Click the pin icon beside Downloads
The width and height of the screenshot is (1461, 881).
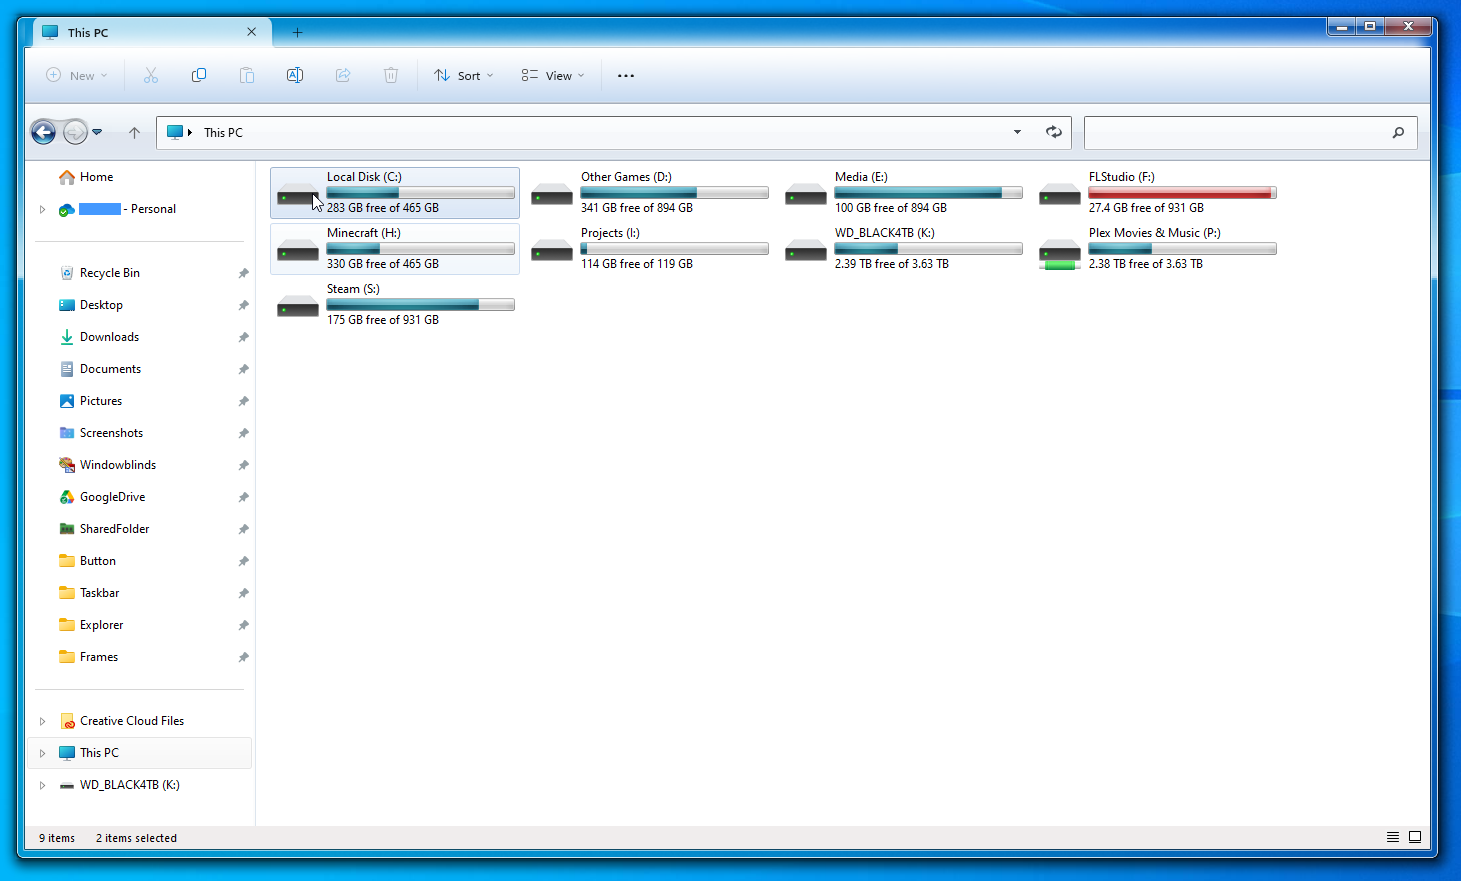pyautogui.click(x=243, y=337)
